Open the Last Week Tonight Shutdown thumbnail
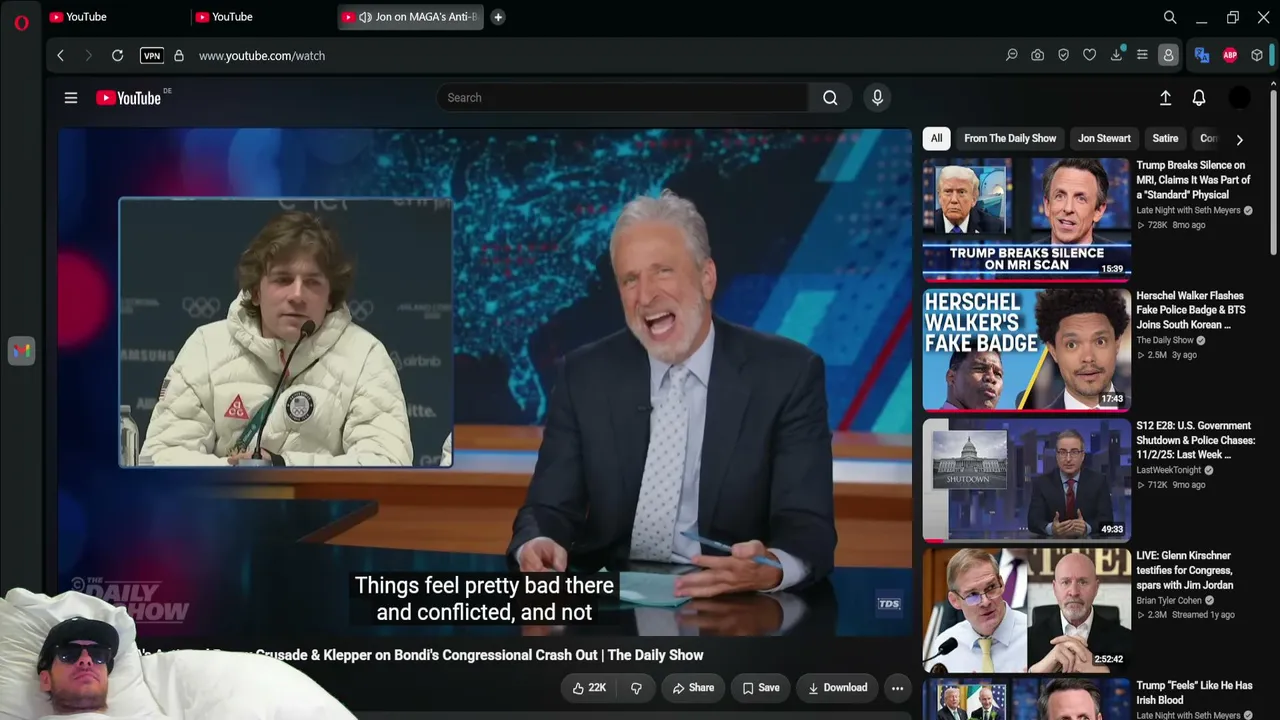This screenshot has width=1280, height=720. pos(1026,479)
